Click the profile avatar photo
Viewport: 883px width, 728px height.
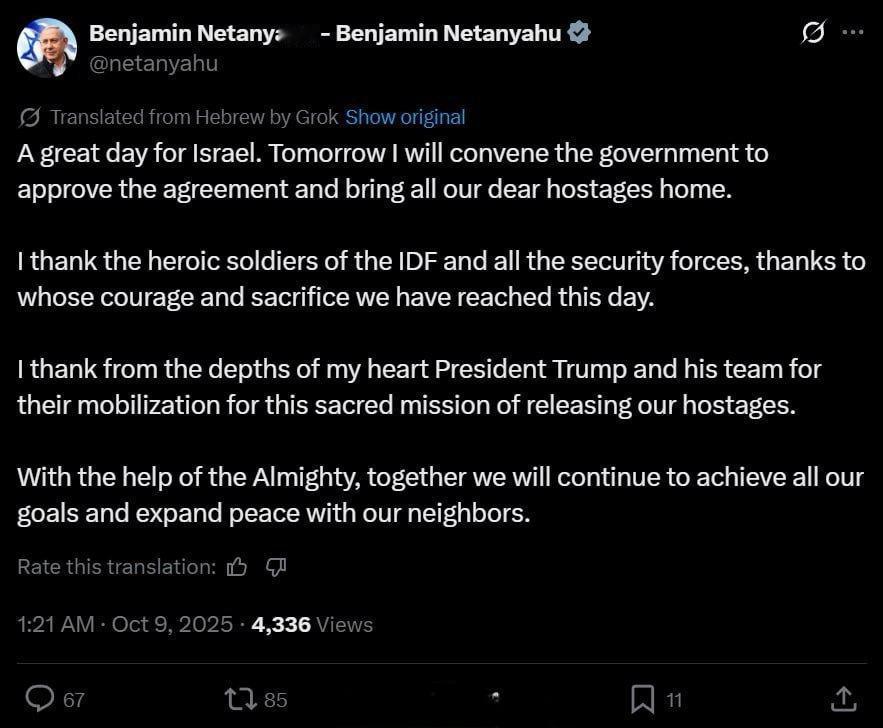46,47
